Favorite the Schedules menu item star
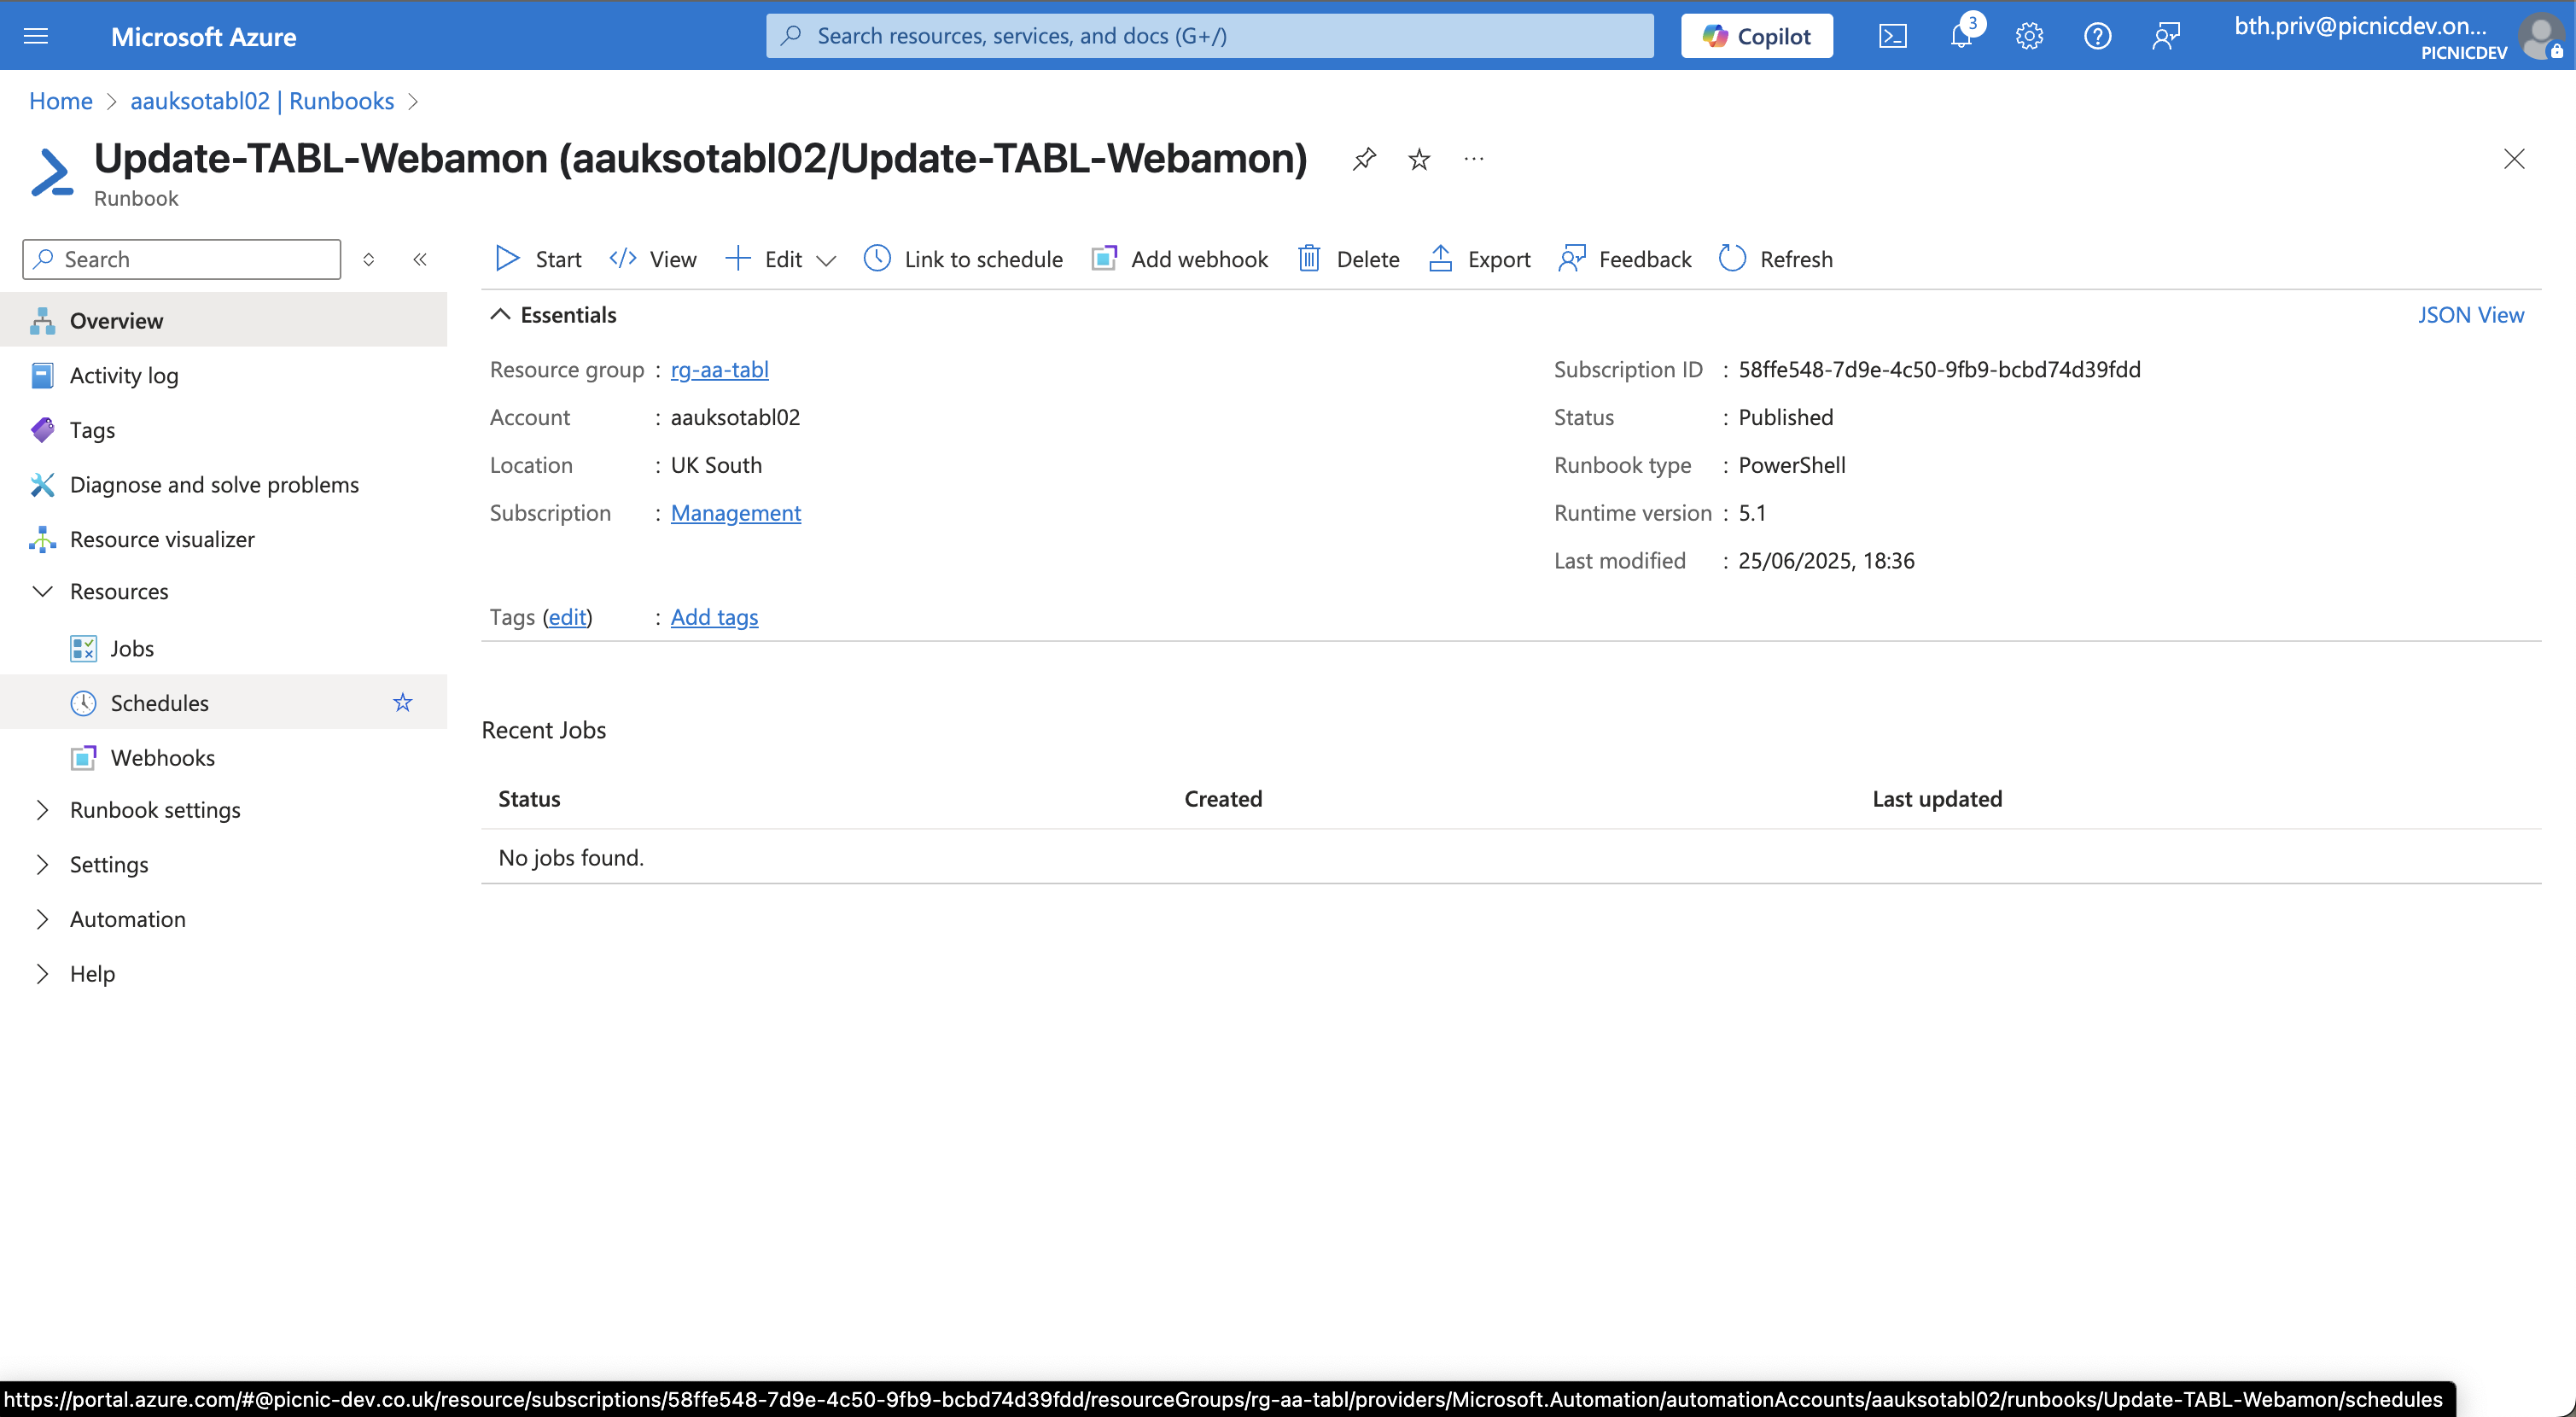The height and width of the screenshot is (1417, 2576). (x=403, y=702)
